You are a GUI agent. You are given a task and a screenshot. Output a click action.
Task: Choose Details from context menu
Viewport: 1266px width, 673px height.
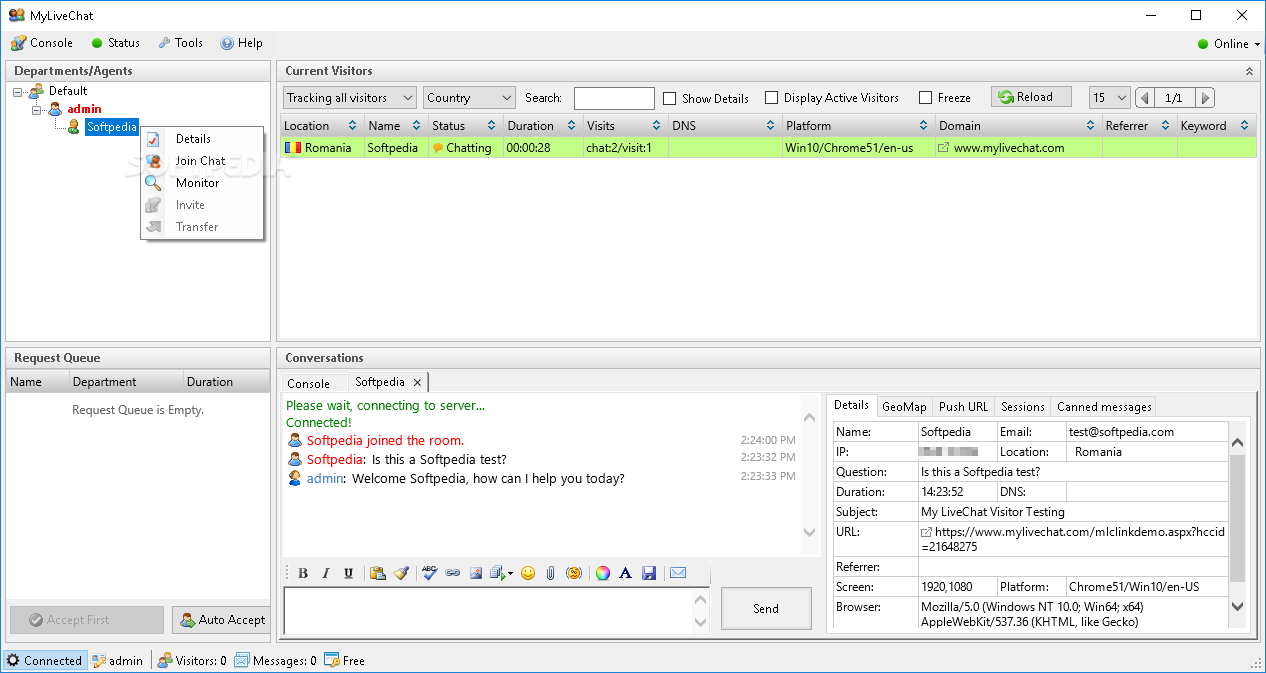point(202,139)
